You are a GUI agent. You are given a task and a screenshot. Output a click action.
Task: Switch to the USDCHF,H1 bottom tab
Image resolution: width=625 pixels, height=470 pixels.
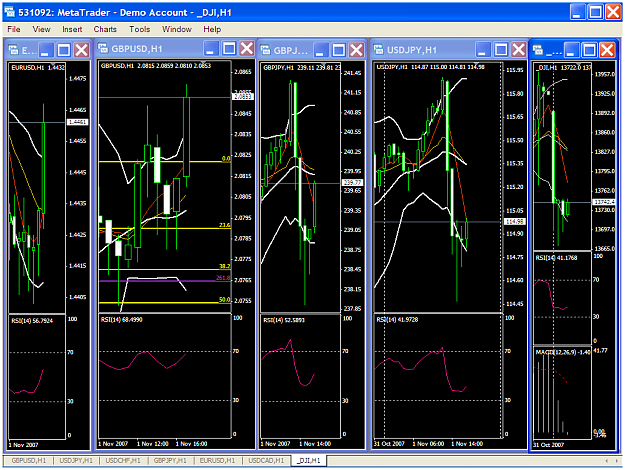click(x=123, y=460)
